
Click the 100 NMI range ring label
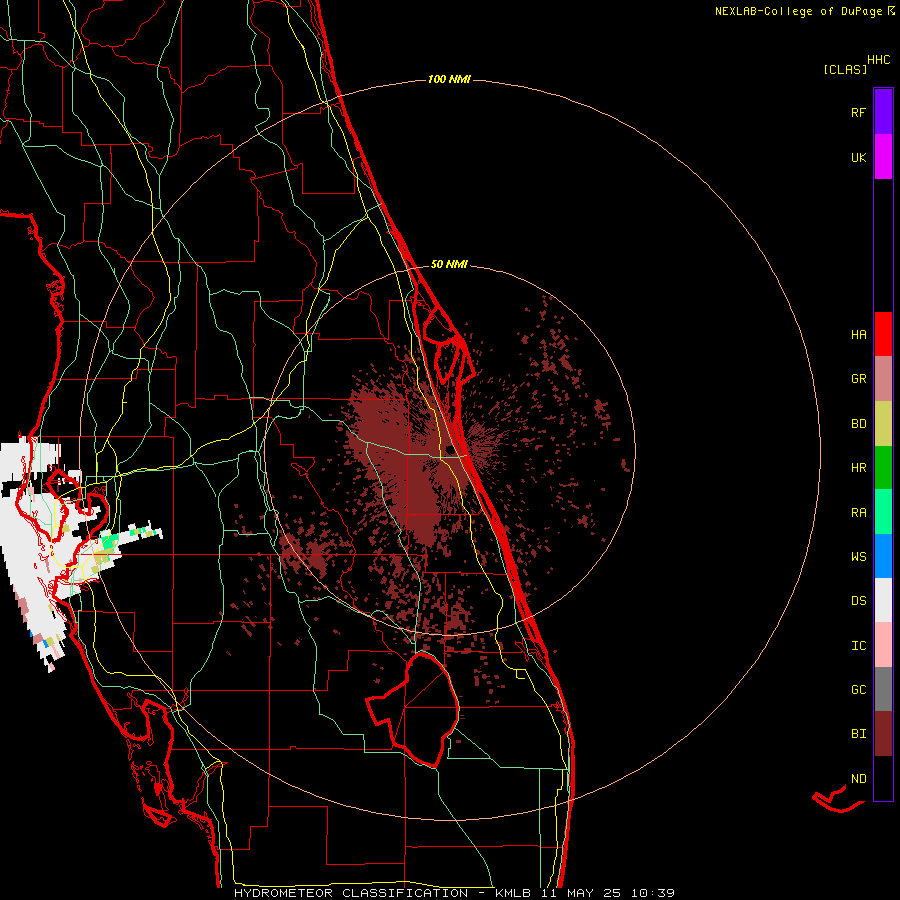(449, 79)
